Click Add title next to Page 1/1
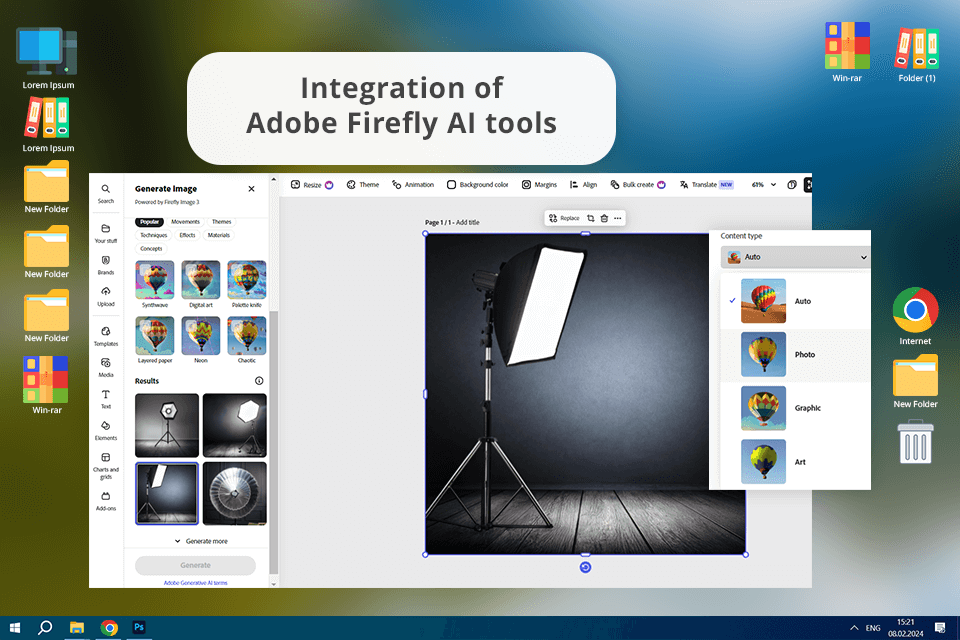The image size is (960, 640). pos(468,222)
